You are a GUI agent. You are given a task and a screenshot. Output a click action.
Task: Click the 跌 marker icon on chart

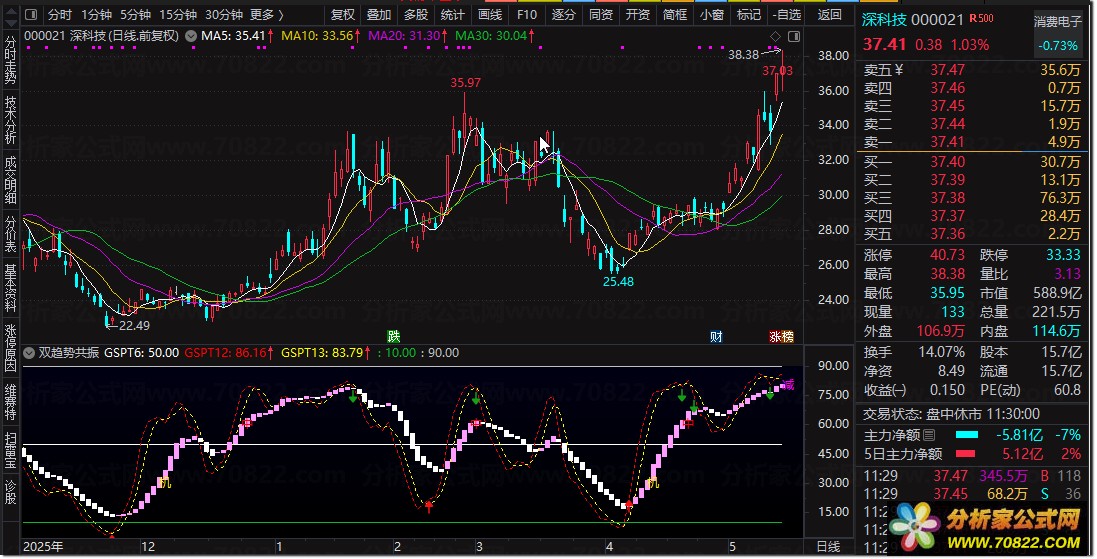[x=394, y=337]
